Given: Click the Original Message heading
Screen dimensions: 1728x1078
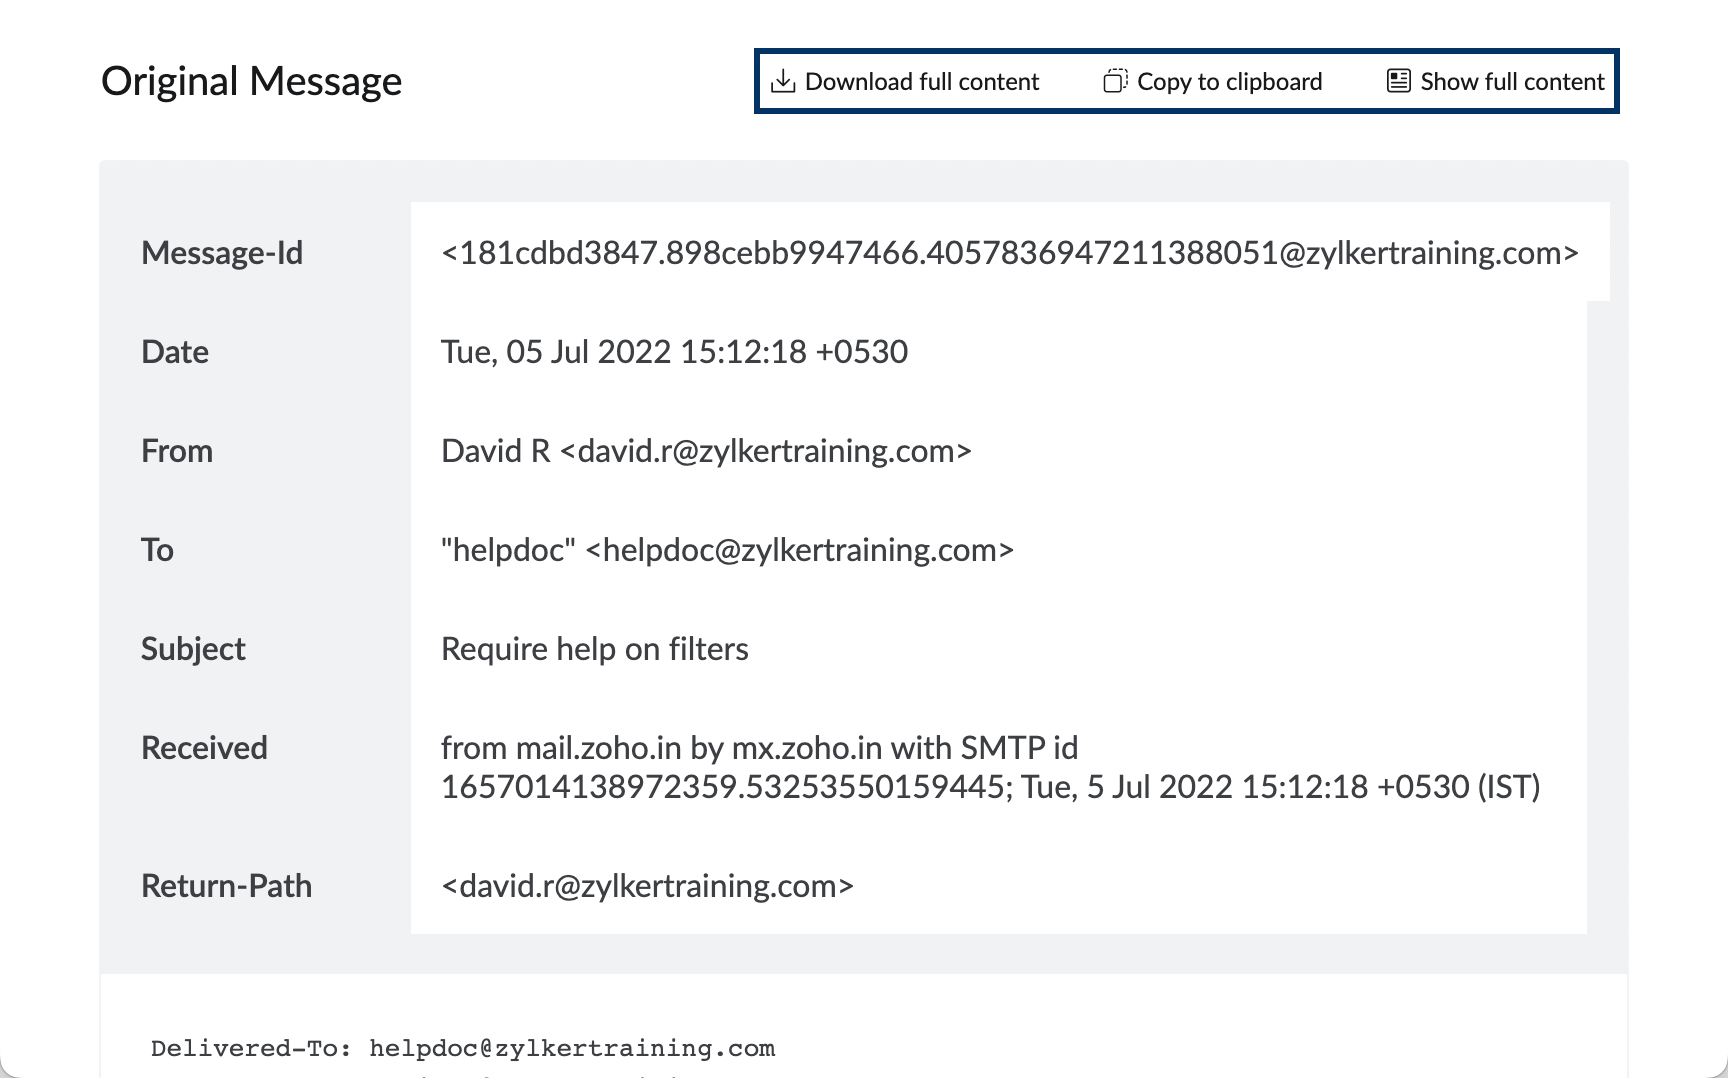Looking at the screenshot, I should click(x=252, y=81).
